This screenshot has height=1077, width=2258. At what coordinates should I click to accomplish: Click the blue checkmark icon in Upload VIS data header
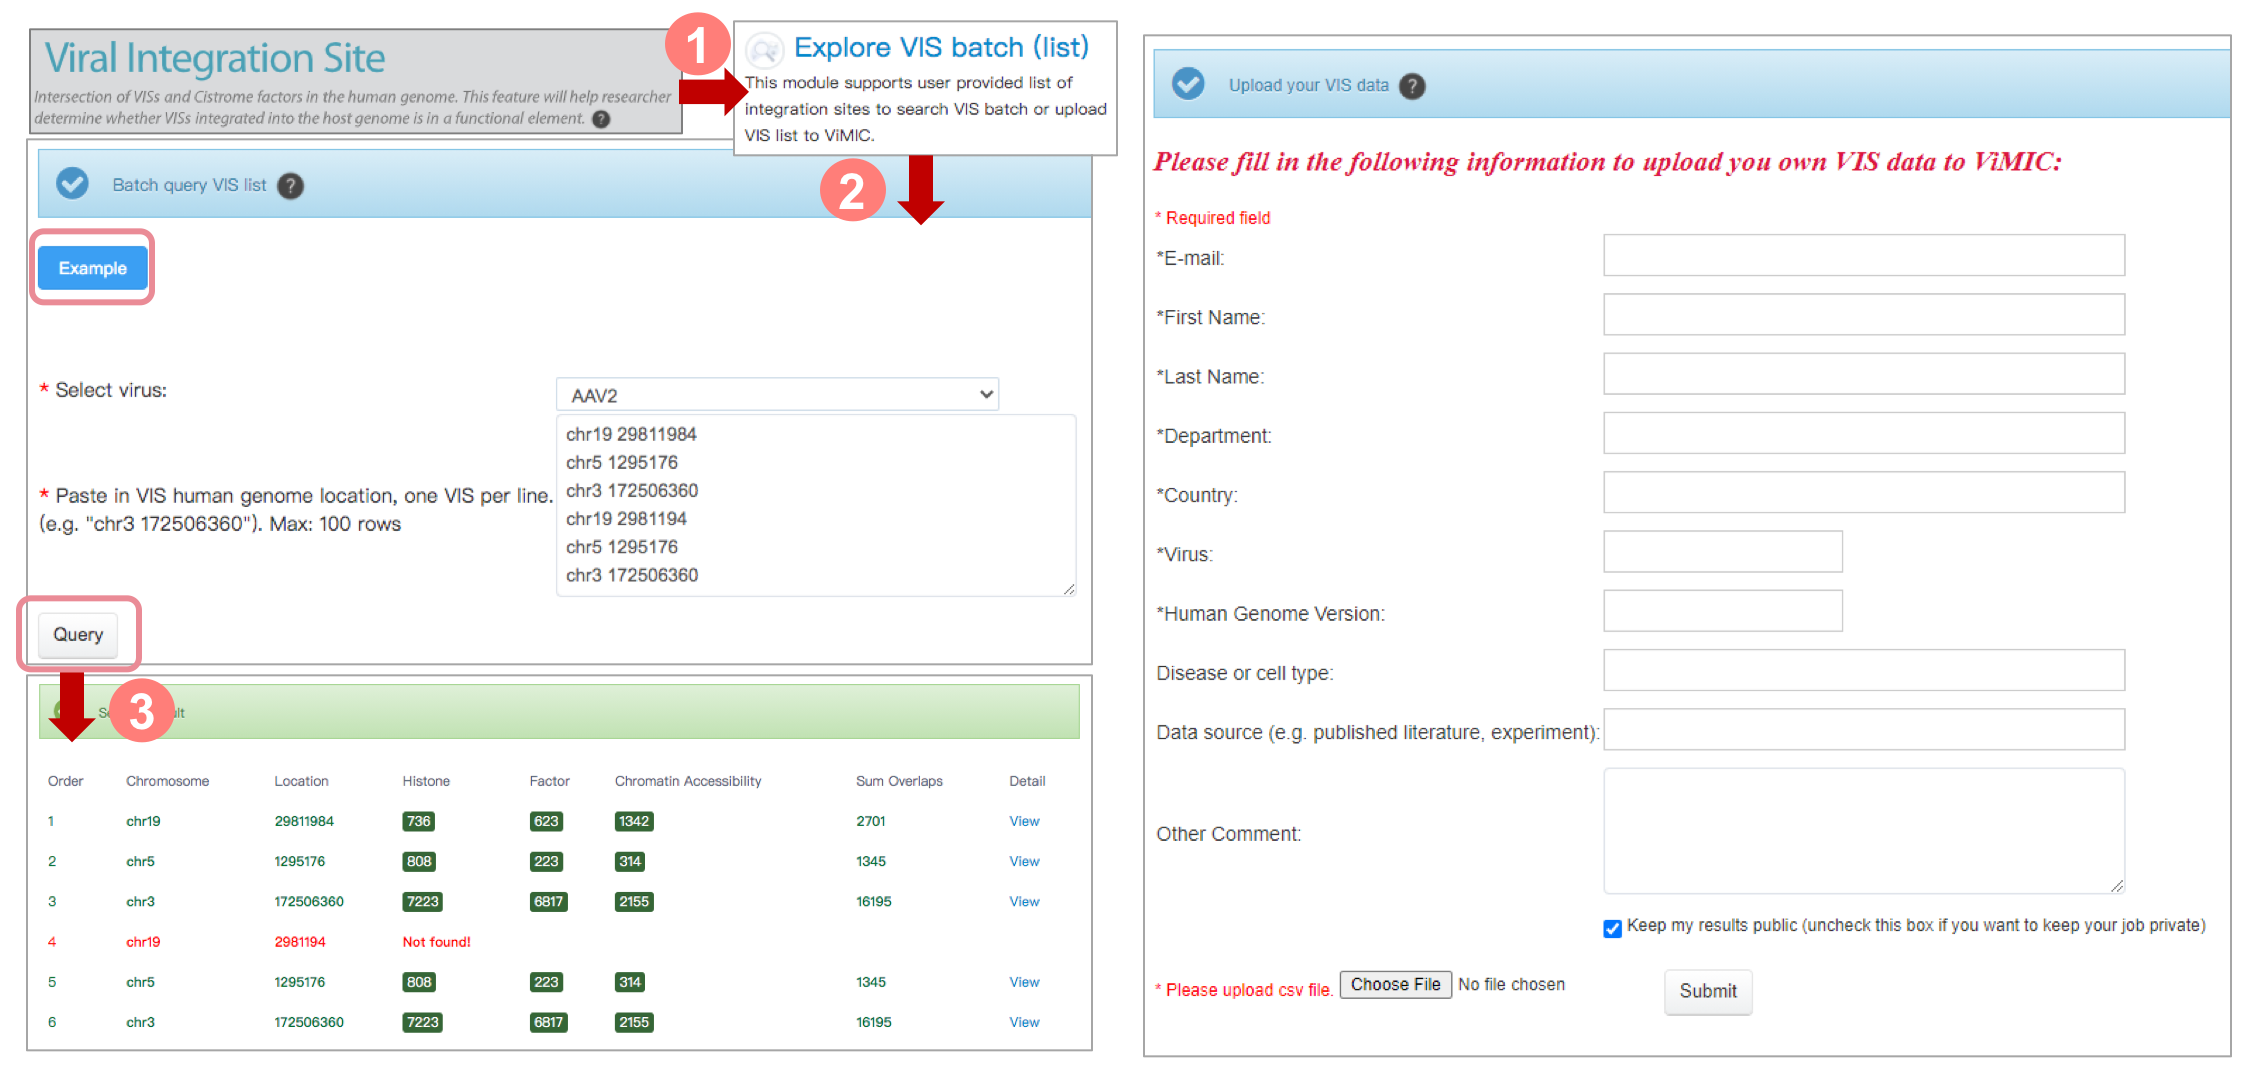tap(1188, 84)
